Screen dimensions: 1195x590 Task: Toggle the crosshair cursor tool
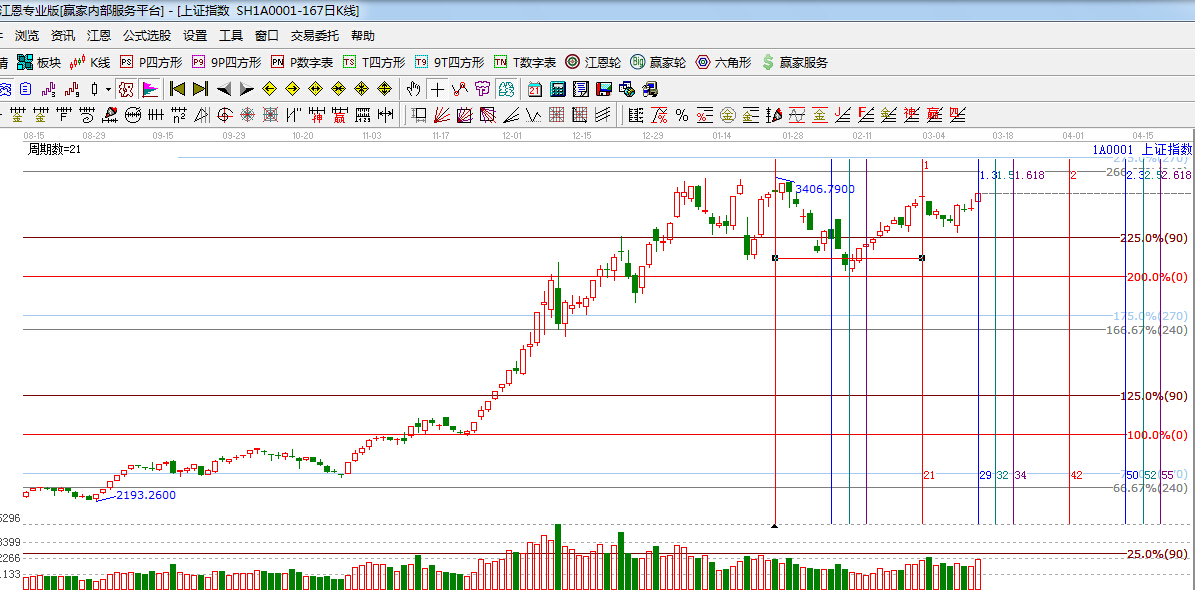pyautogui.click(x=437, y=89)
